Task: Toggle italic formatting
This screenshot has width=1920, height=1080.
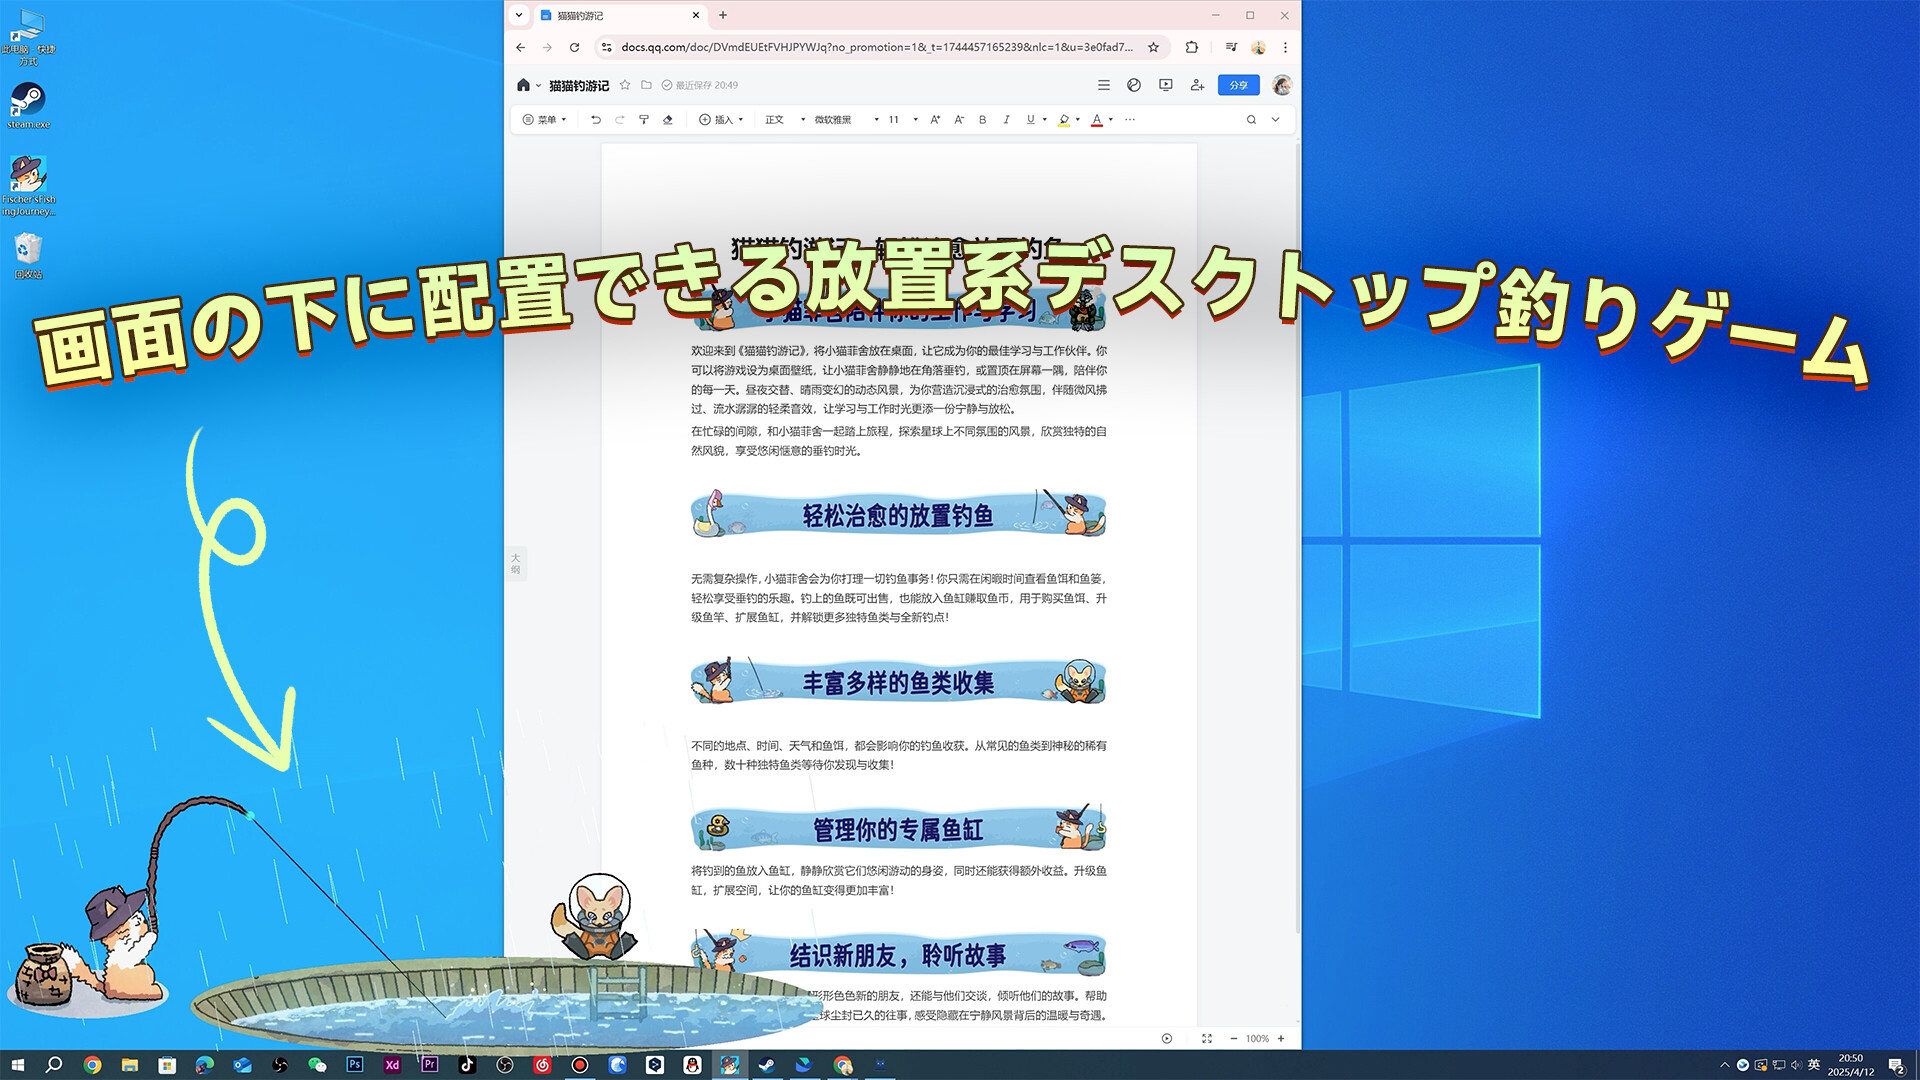Action: click(1006, 119)
